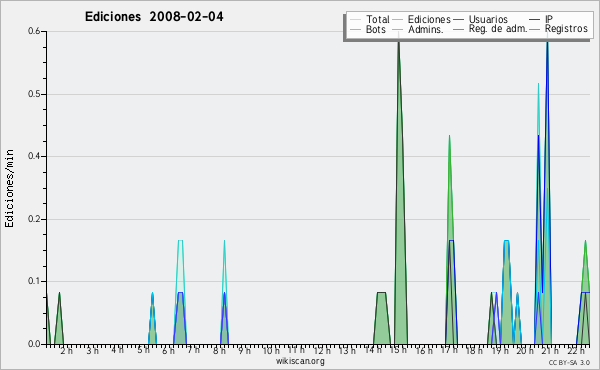600x370 pixels.
Task: Select the 9 h tick label
Action: 245,350
